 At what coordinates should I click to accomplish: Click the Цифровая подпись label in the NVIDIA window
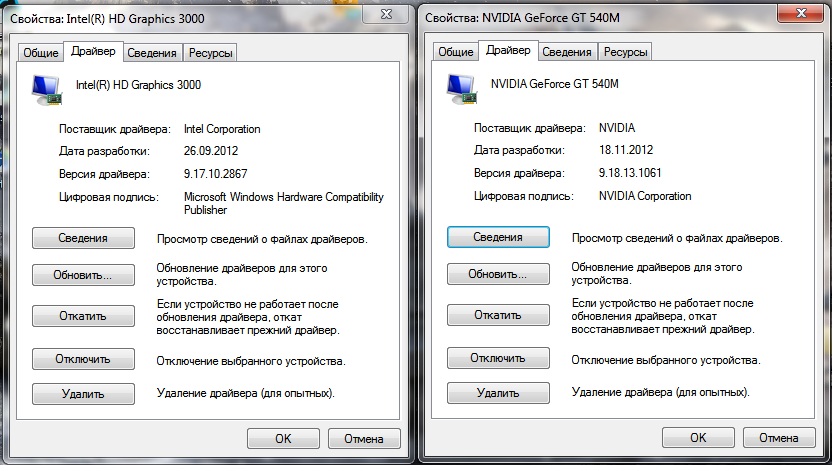(523, 196)
